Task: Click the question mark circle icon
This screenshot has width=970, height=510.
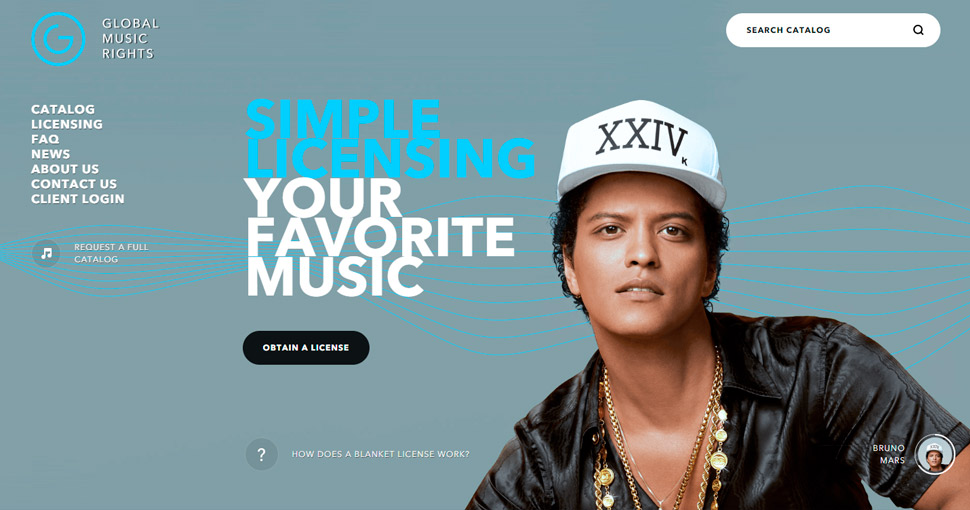Action: (x=261, y=454)
